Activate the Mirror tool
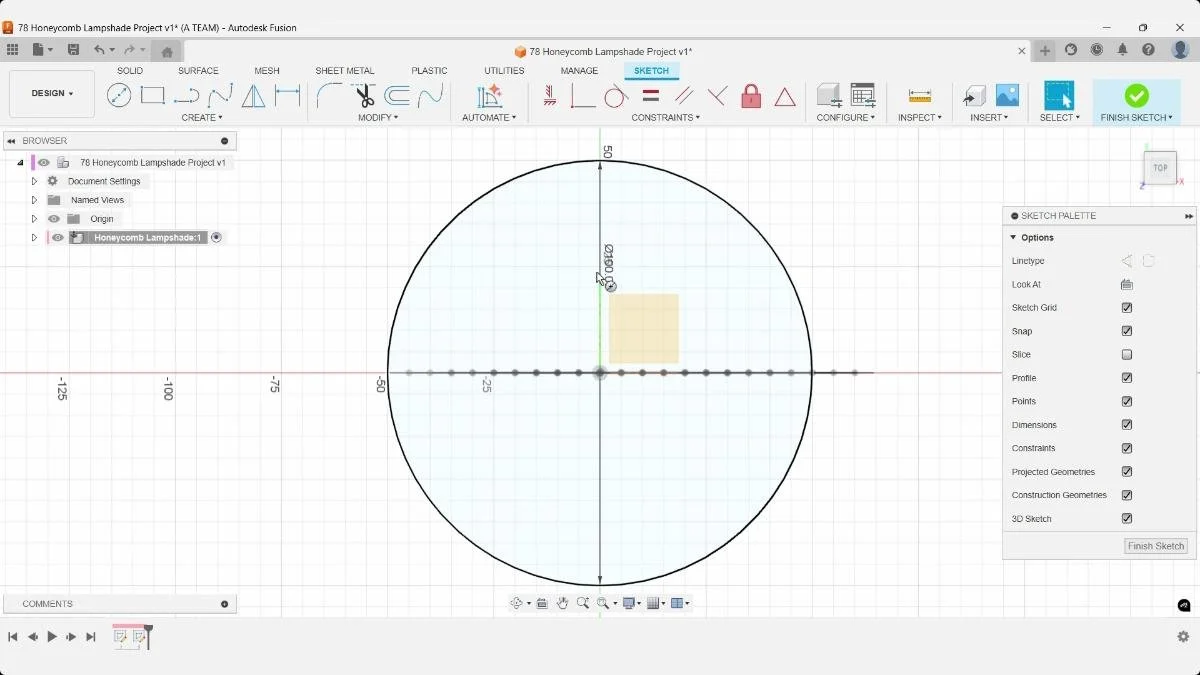The height and width of the screenshot is (675, 1200). pyautogui.click(x=254, y=95)
